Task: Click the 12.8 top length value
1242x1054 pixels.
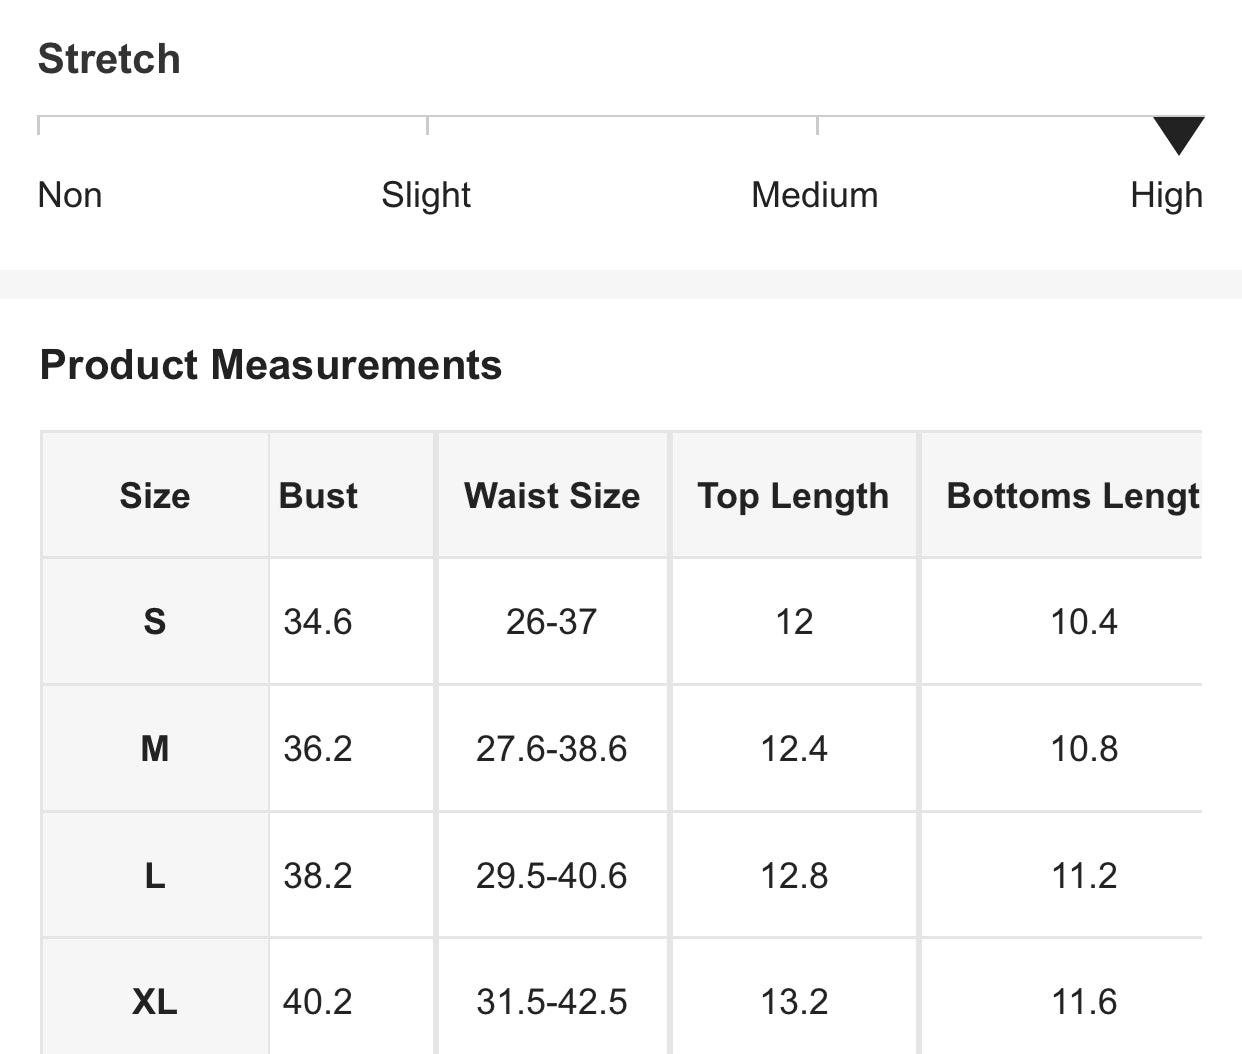Action: [x=794, y=876]
